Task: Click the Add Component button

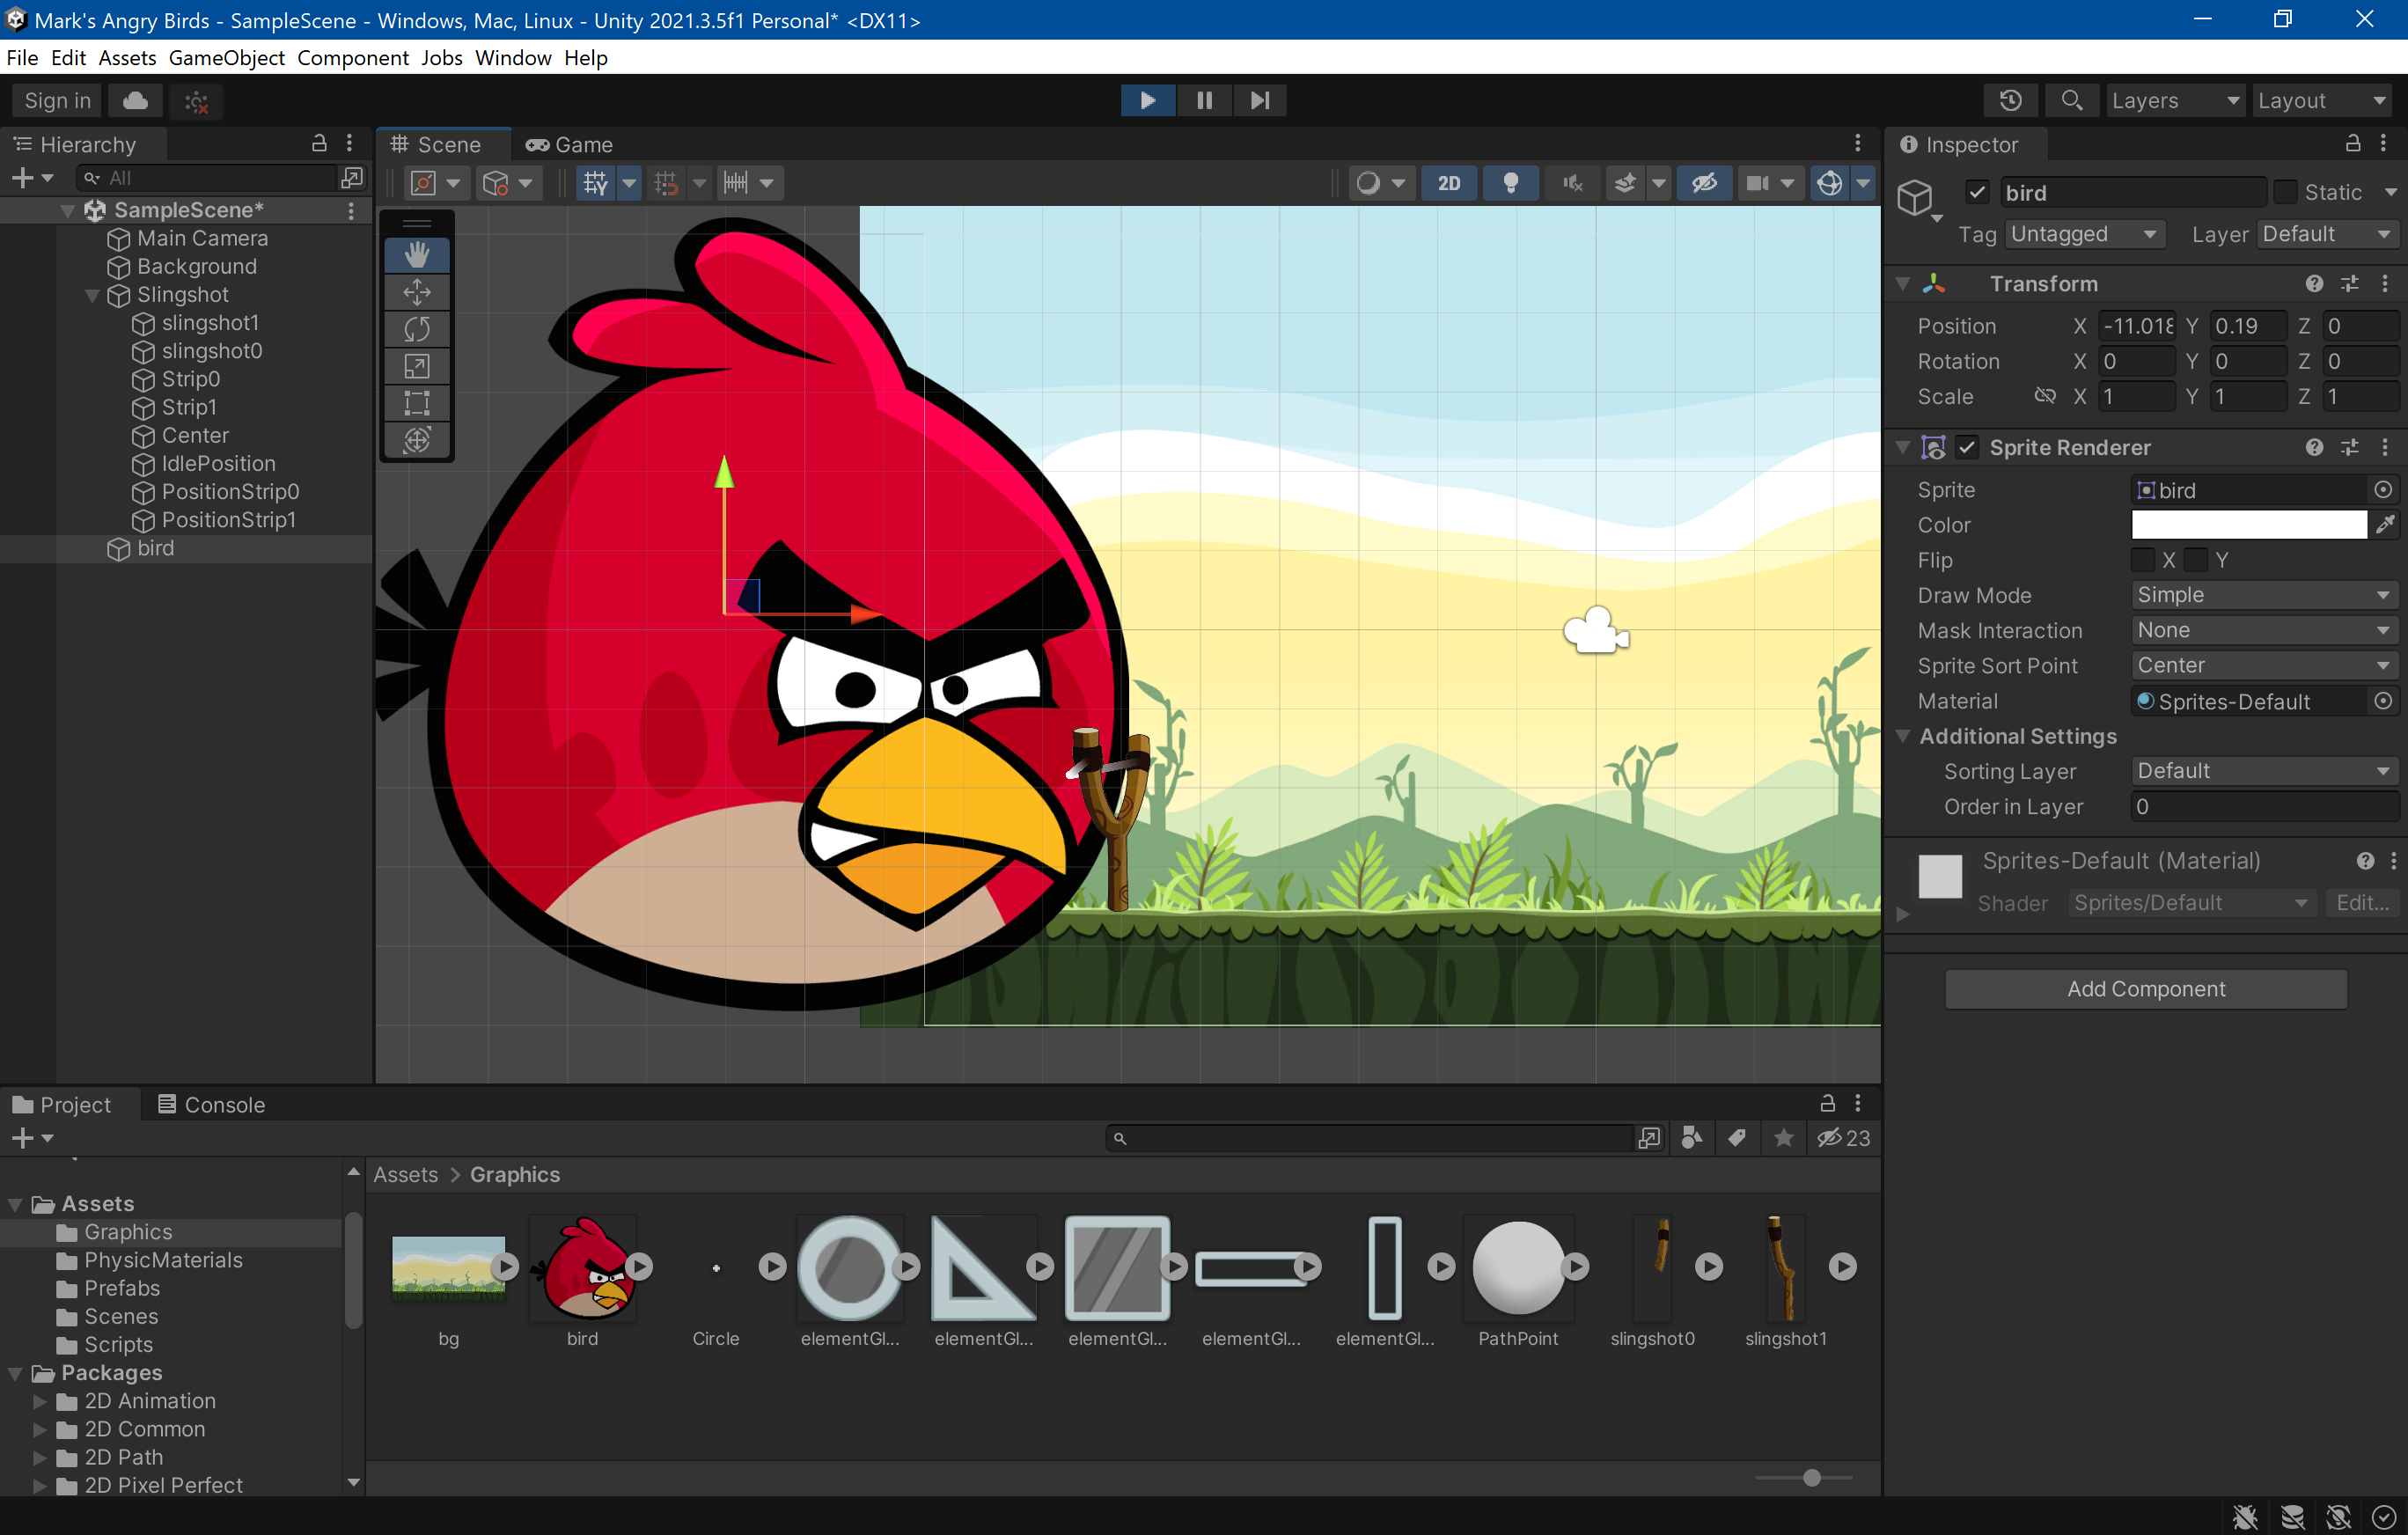Action: click(x=2145, y=989)
